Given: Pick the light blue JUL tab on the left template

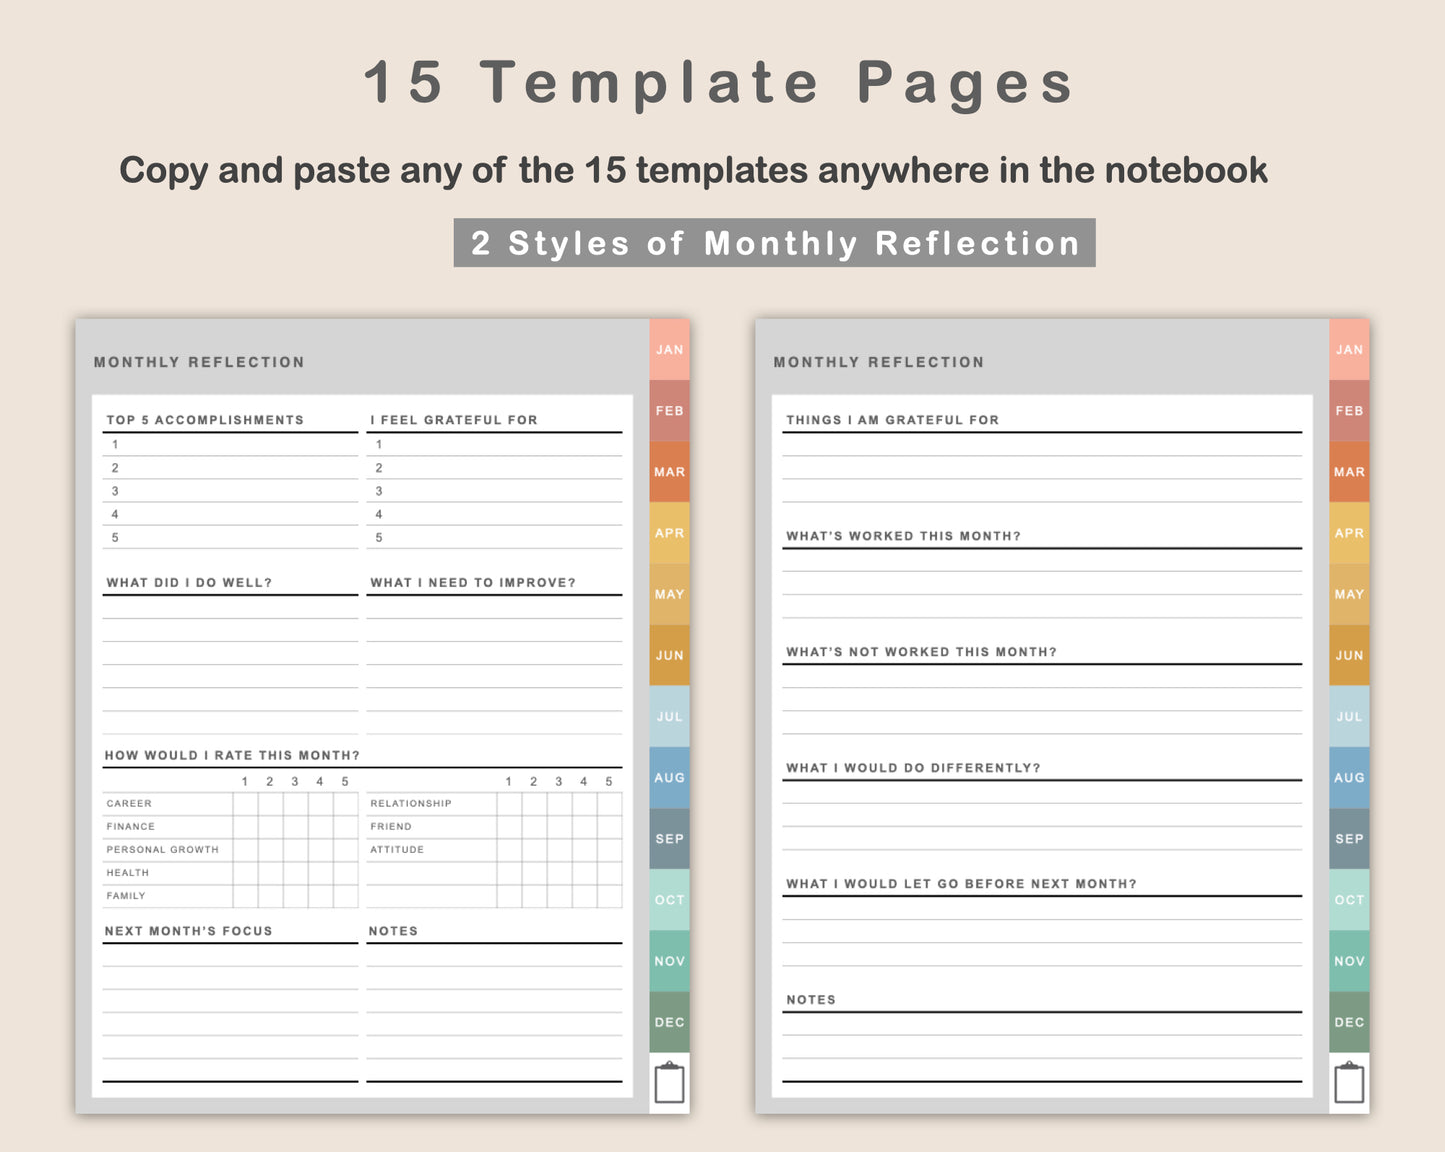Looking at the screenshot, I should pos(669,716).
